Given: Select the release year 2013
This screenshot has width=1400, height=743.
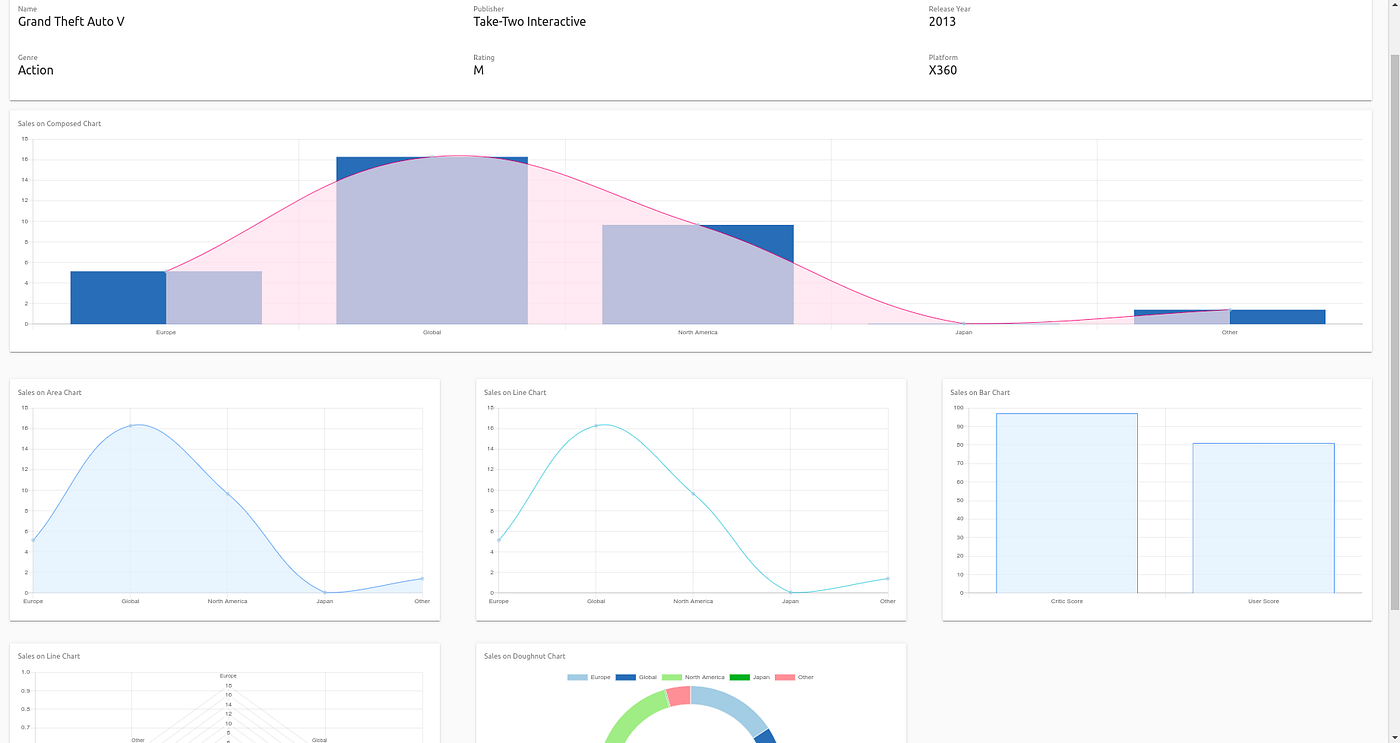Looking at the screenshot, I should click(x=942, y=22).
